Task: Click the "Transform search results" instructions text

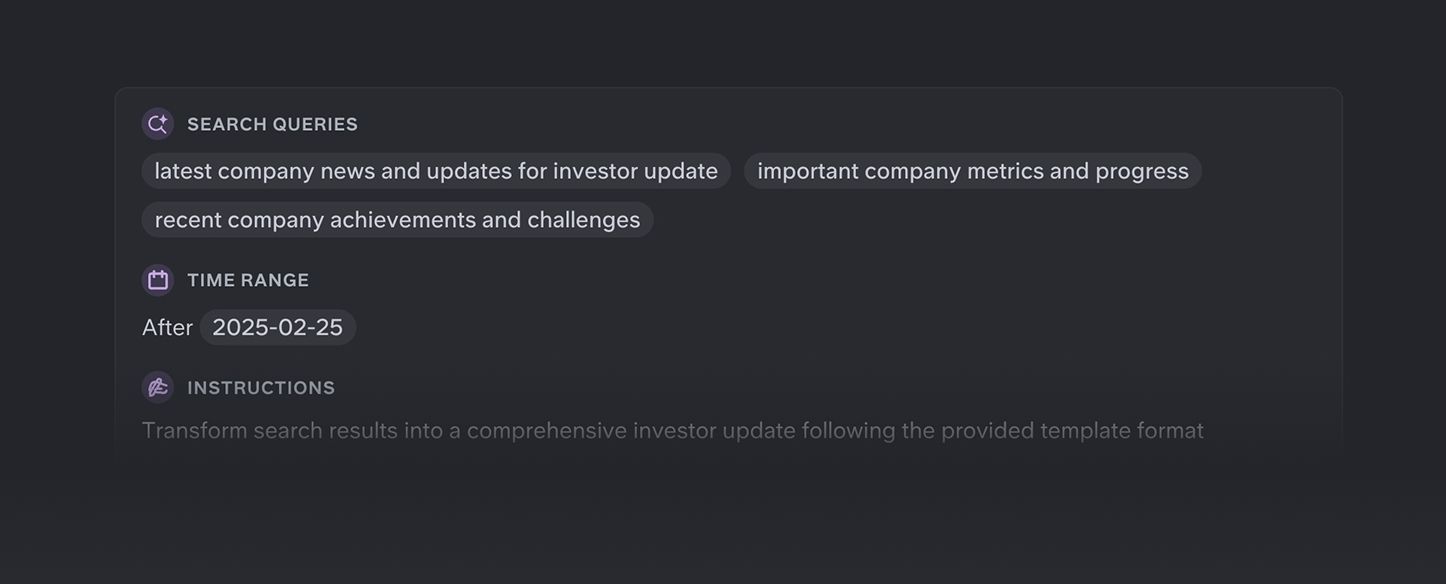Action: [x=672, y=431]
